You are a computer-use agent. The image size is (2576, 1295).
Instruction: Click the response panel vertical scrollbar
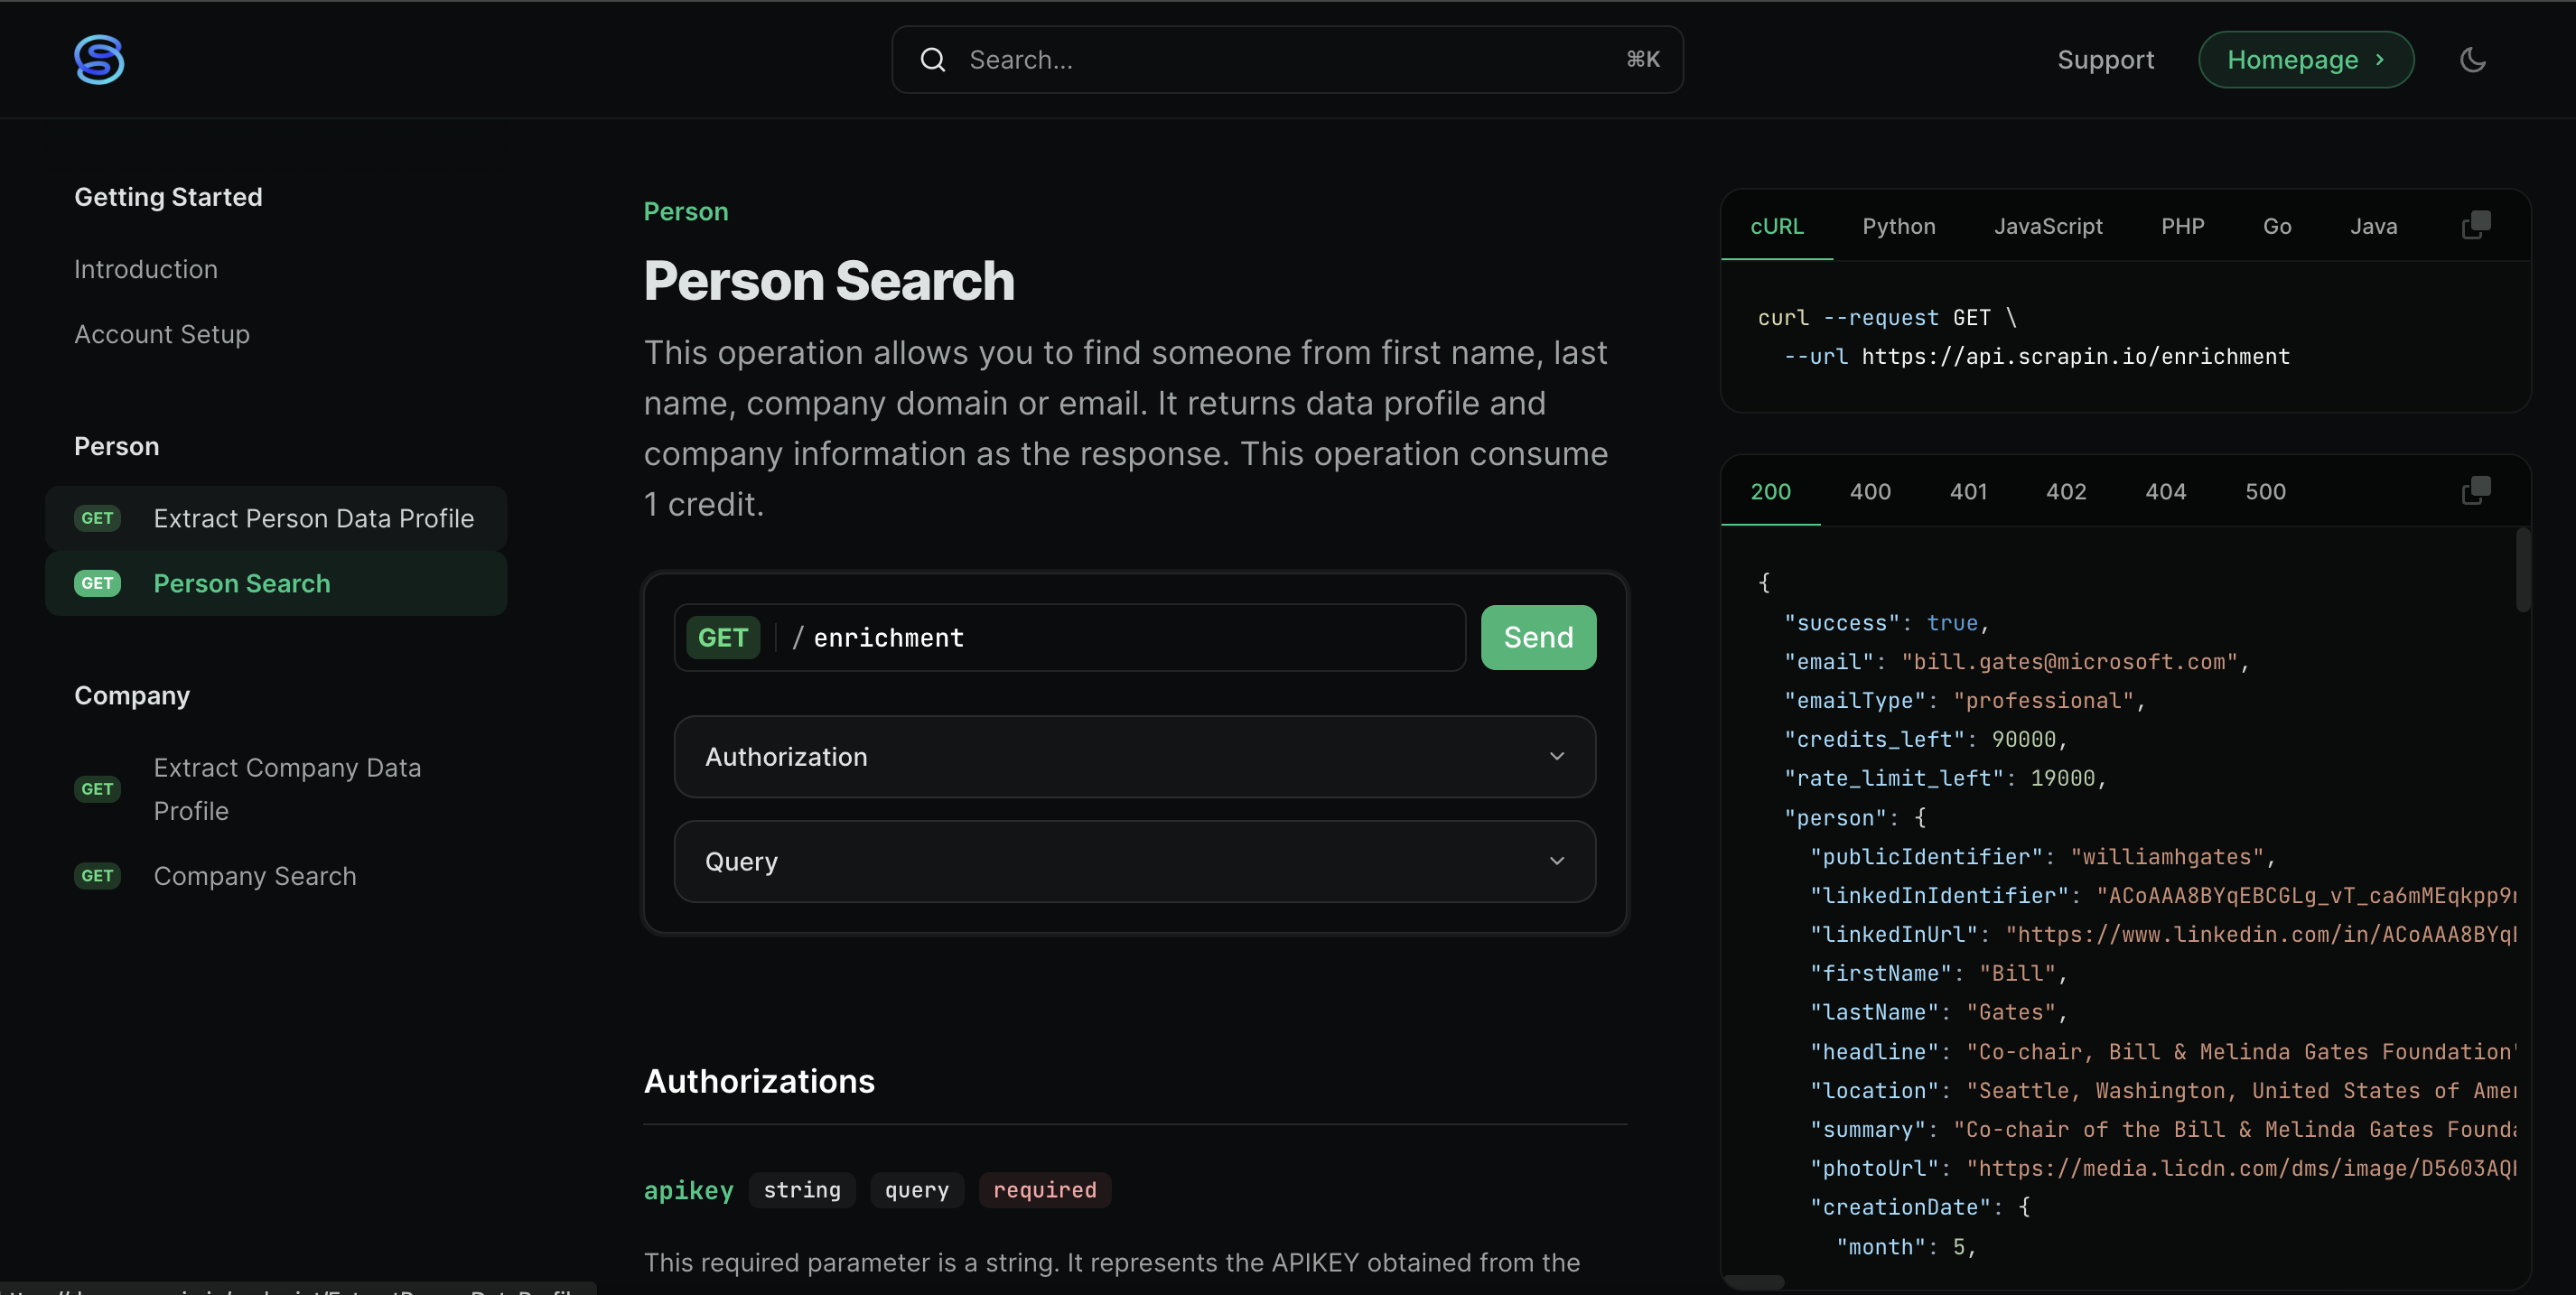click(2523, 570)
